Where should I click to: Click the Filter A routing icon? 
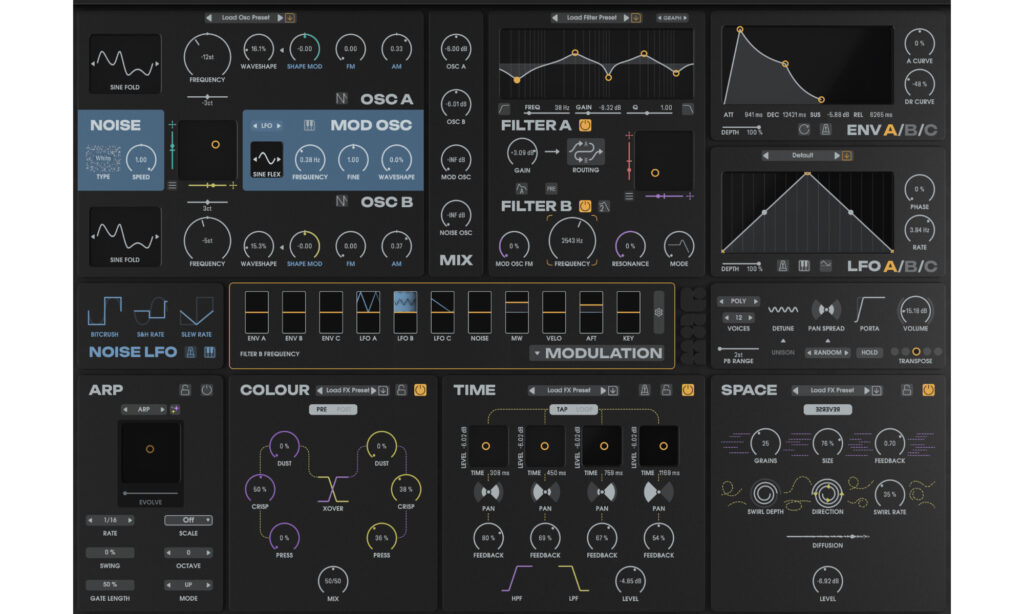(586, 153)
